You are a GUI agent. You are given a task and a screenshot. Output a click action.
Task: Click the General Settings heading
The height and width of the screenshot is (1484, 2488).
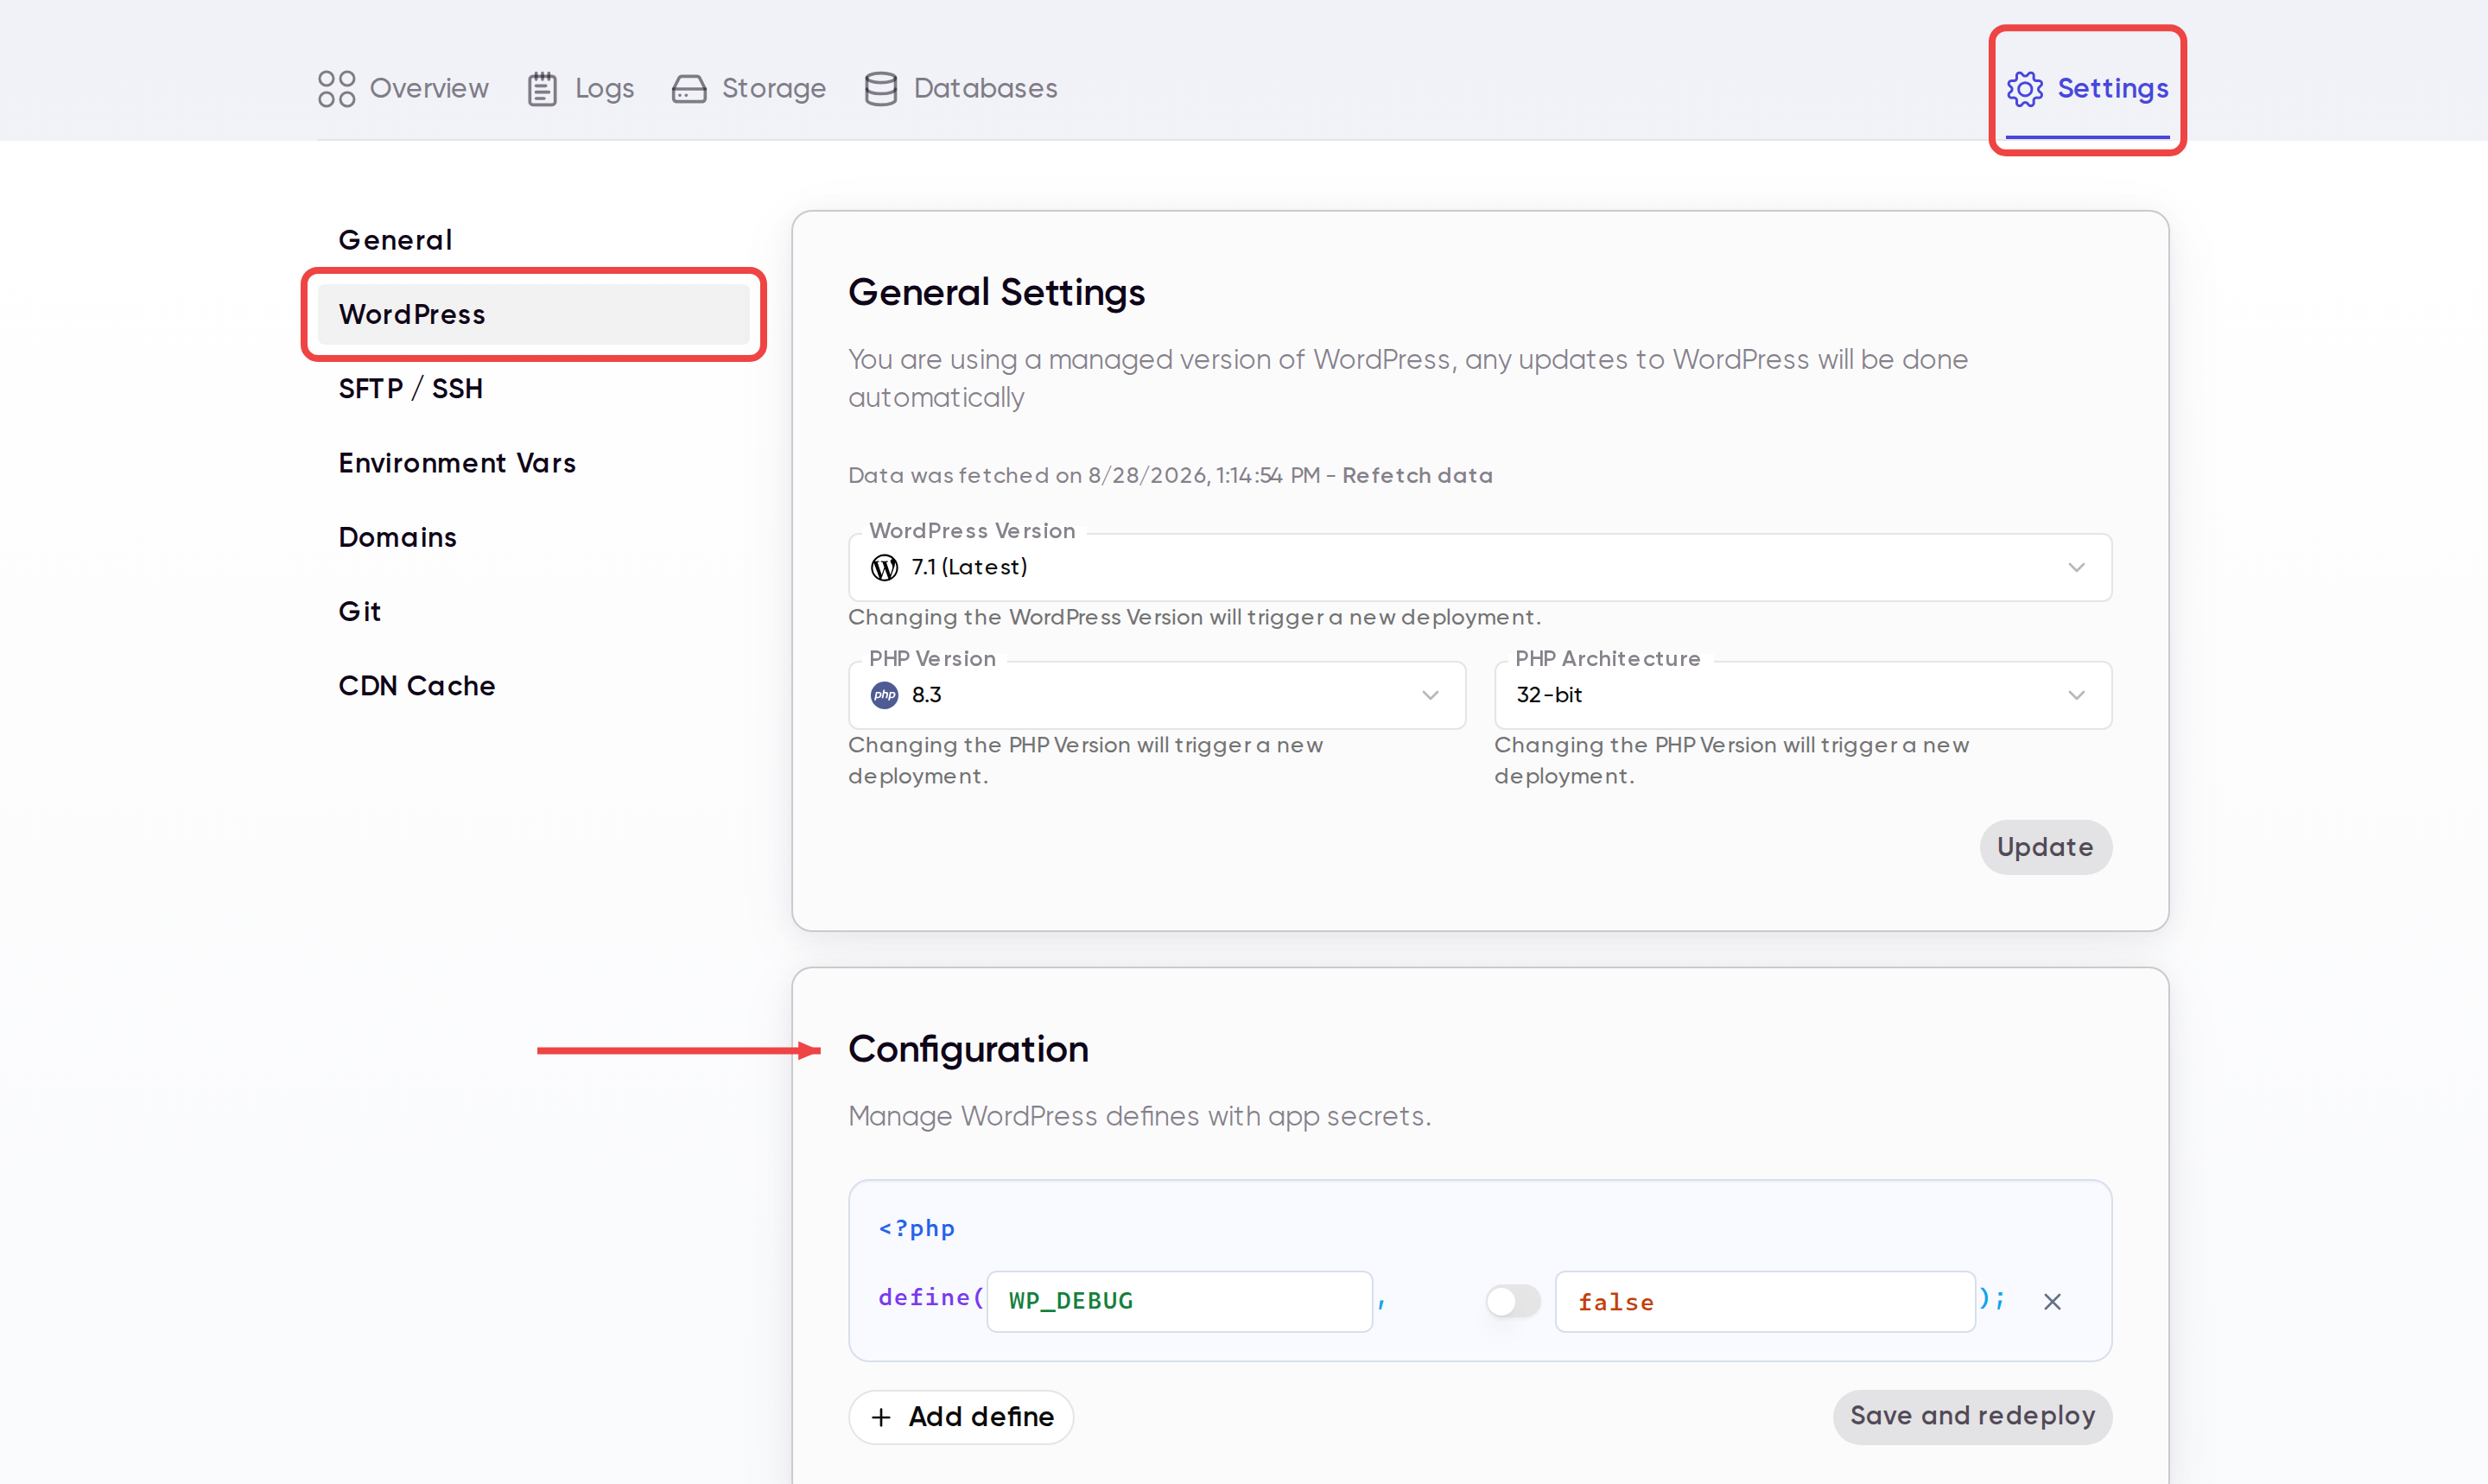click(996, 292)
